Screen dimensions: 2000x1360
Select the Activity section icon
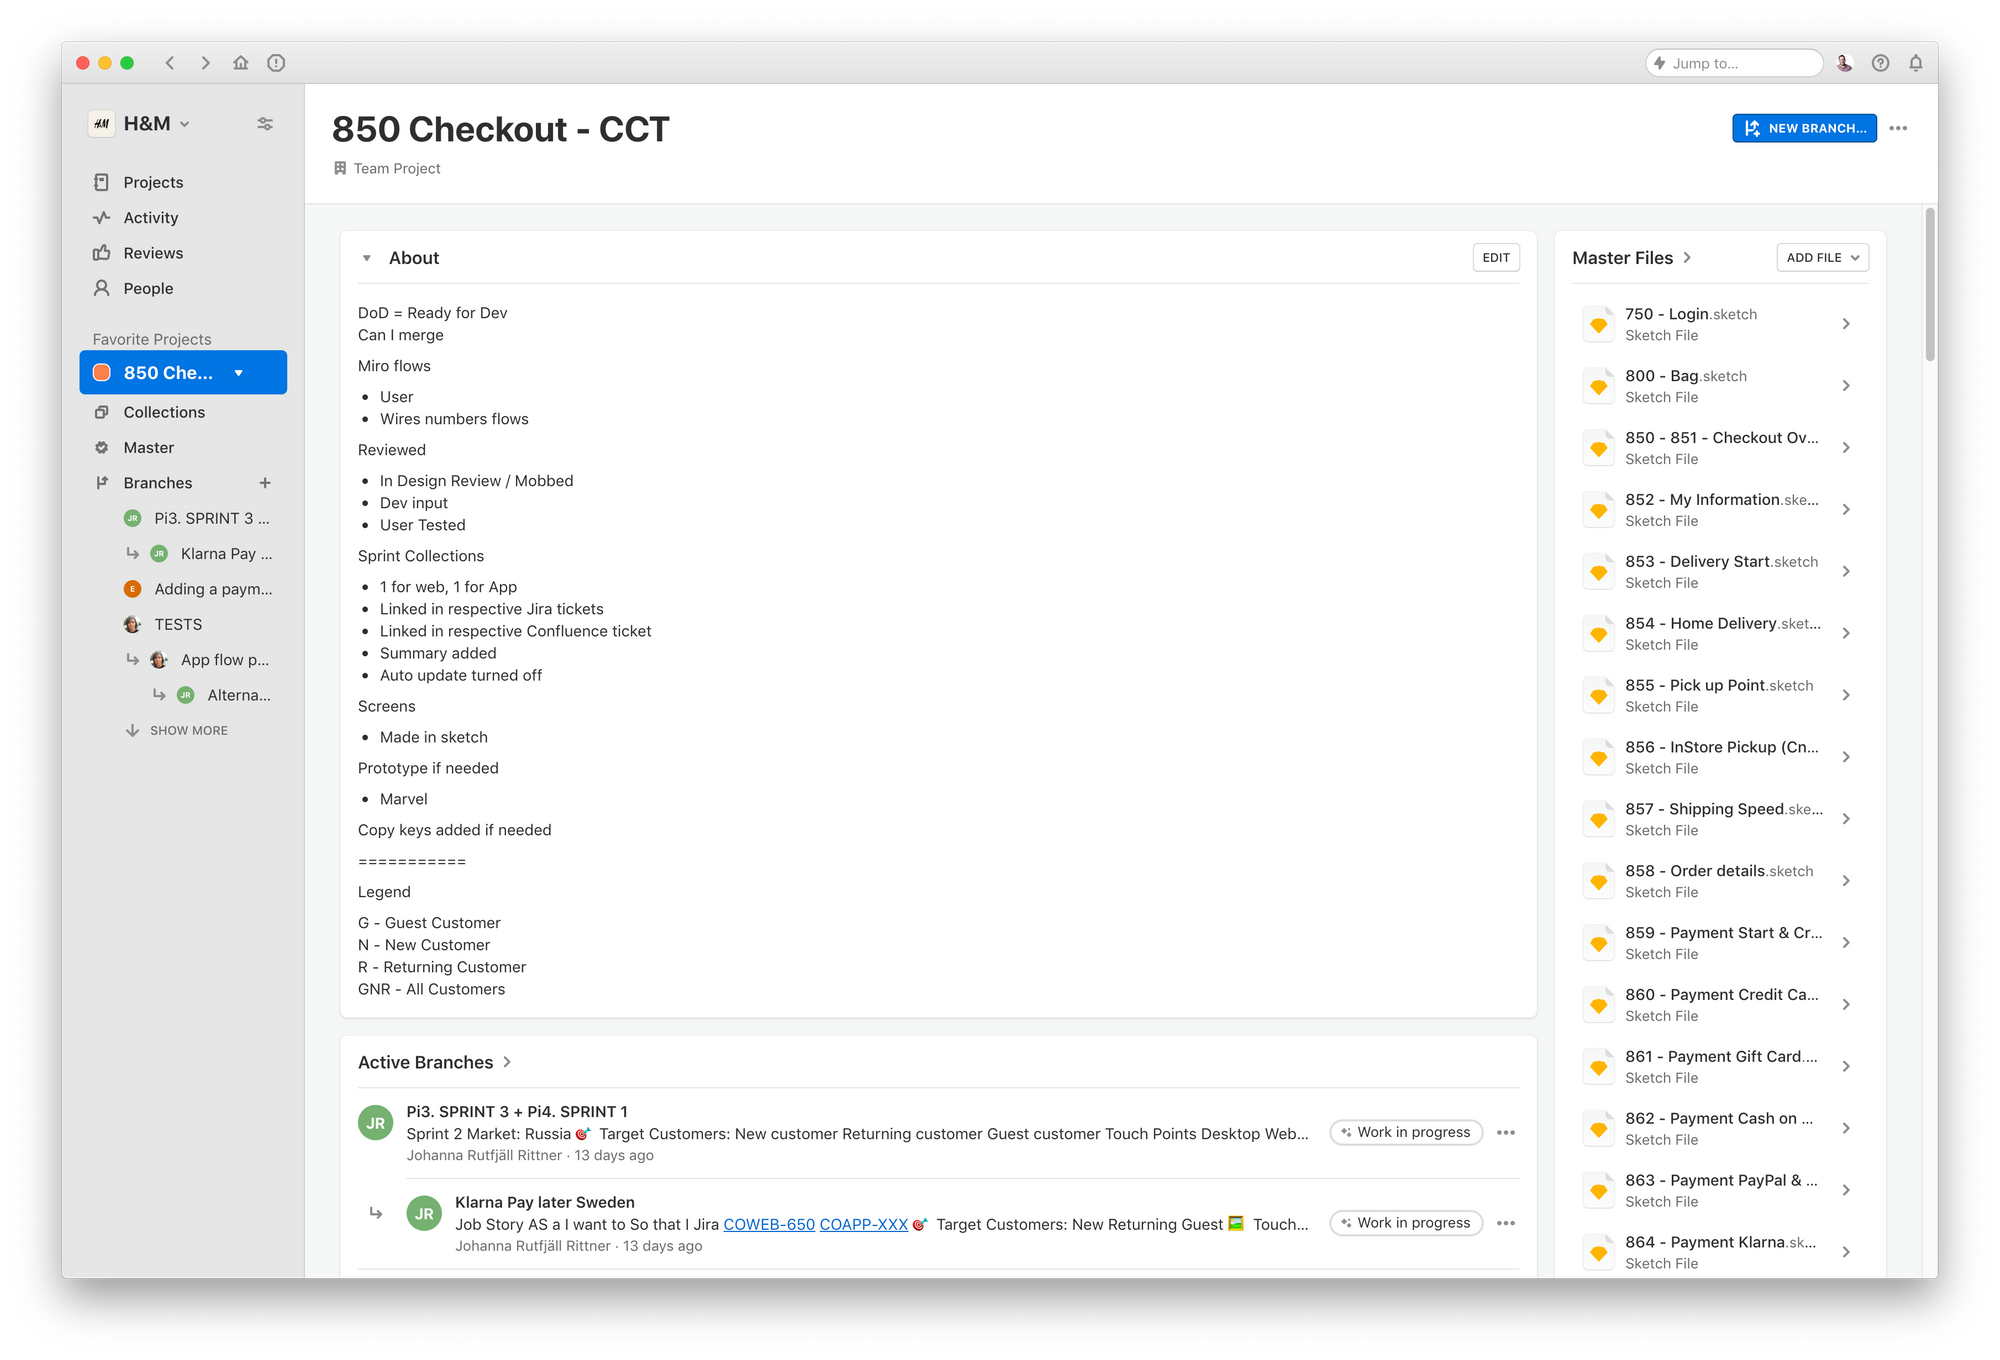coord(102,216)
